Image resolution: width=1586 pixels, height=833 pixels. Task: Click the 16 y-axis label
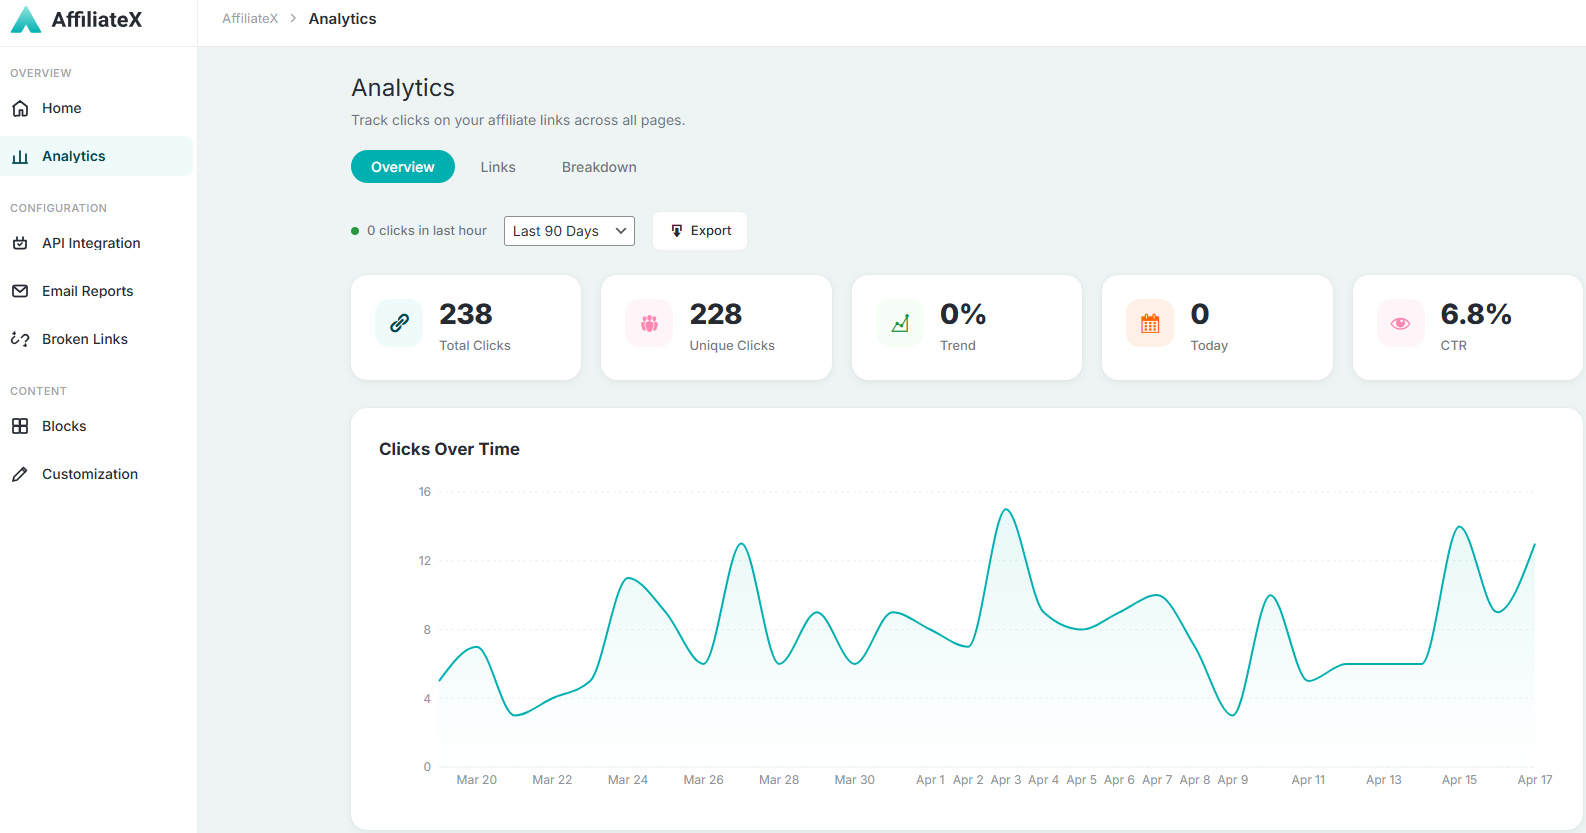pyautogui.click(x=425, y=492)
